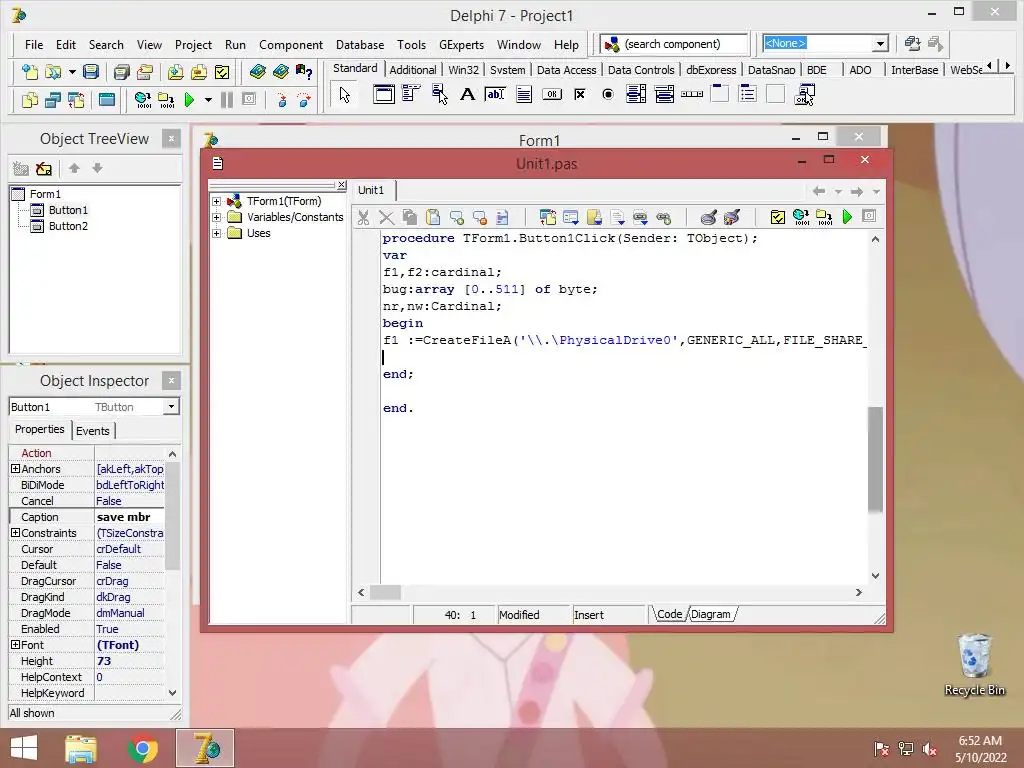1024x768 pixels.
Task: Expand the Uses node
Action: [216, 234]
